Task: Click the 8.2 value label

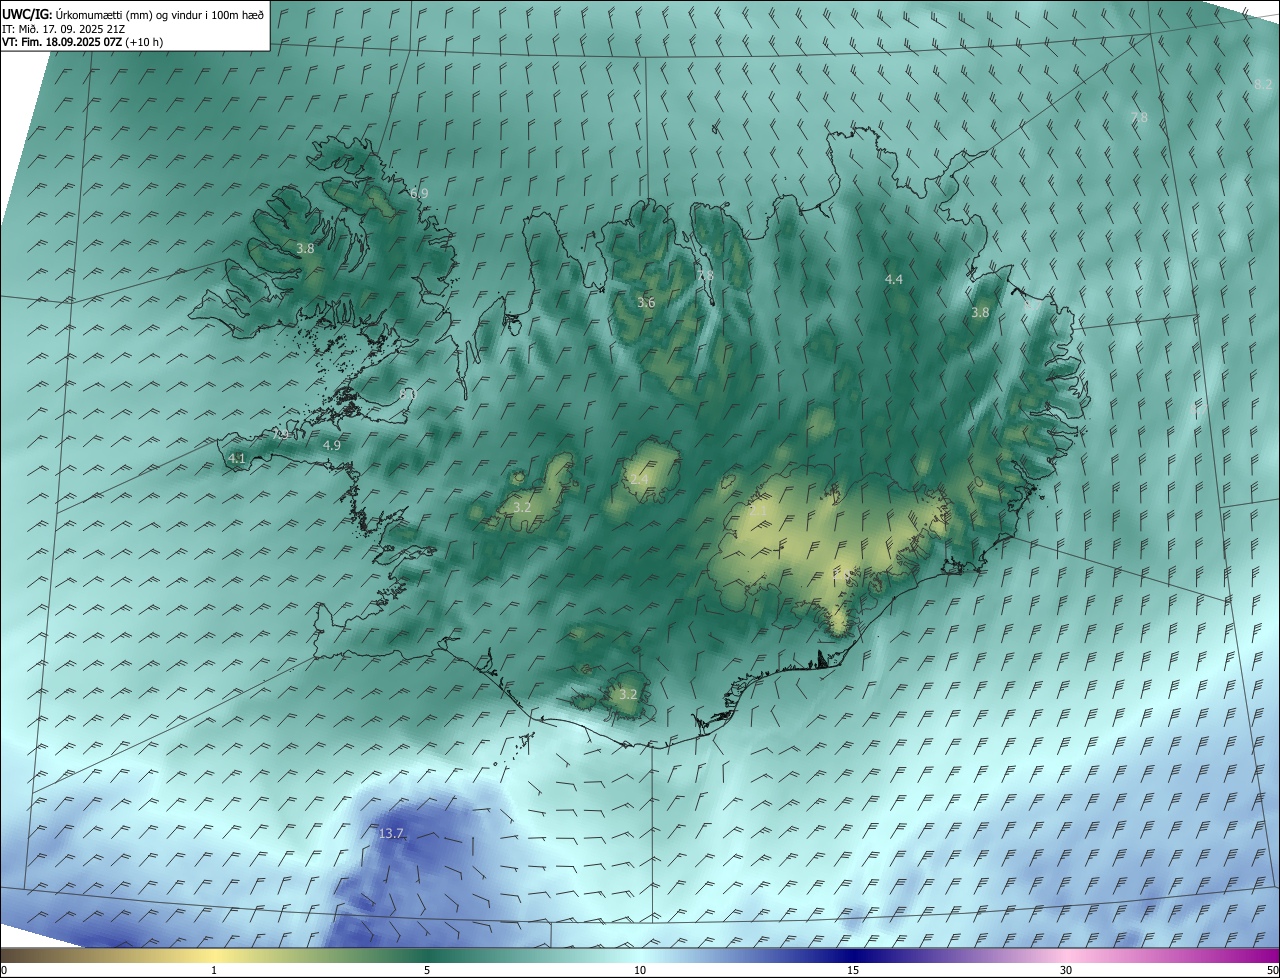Action: click(x=1263, y=86)
